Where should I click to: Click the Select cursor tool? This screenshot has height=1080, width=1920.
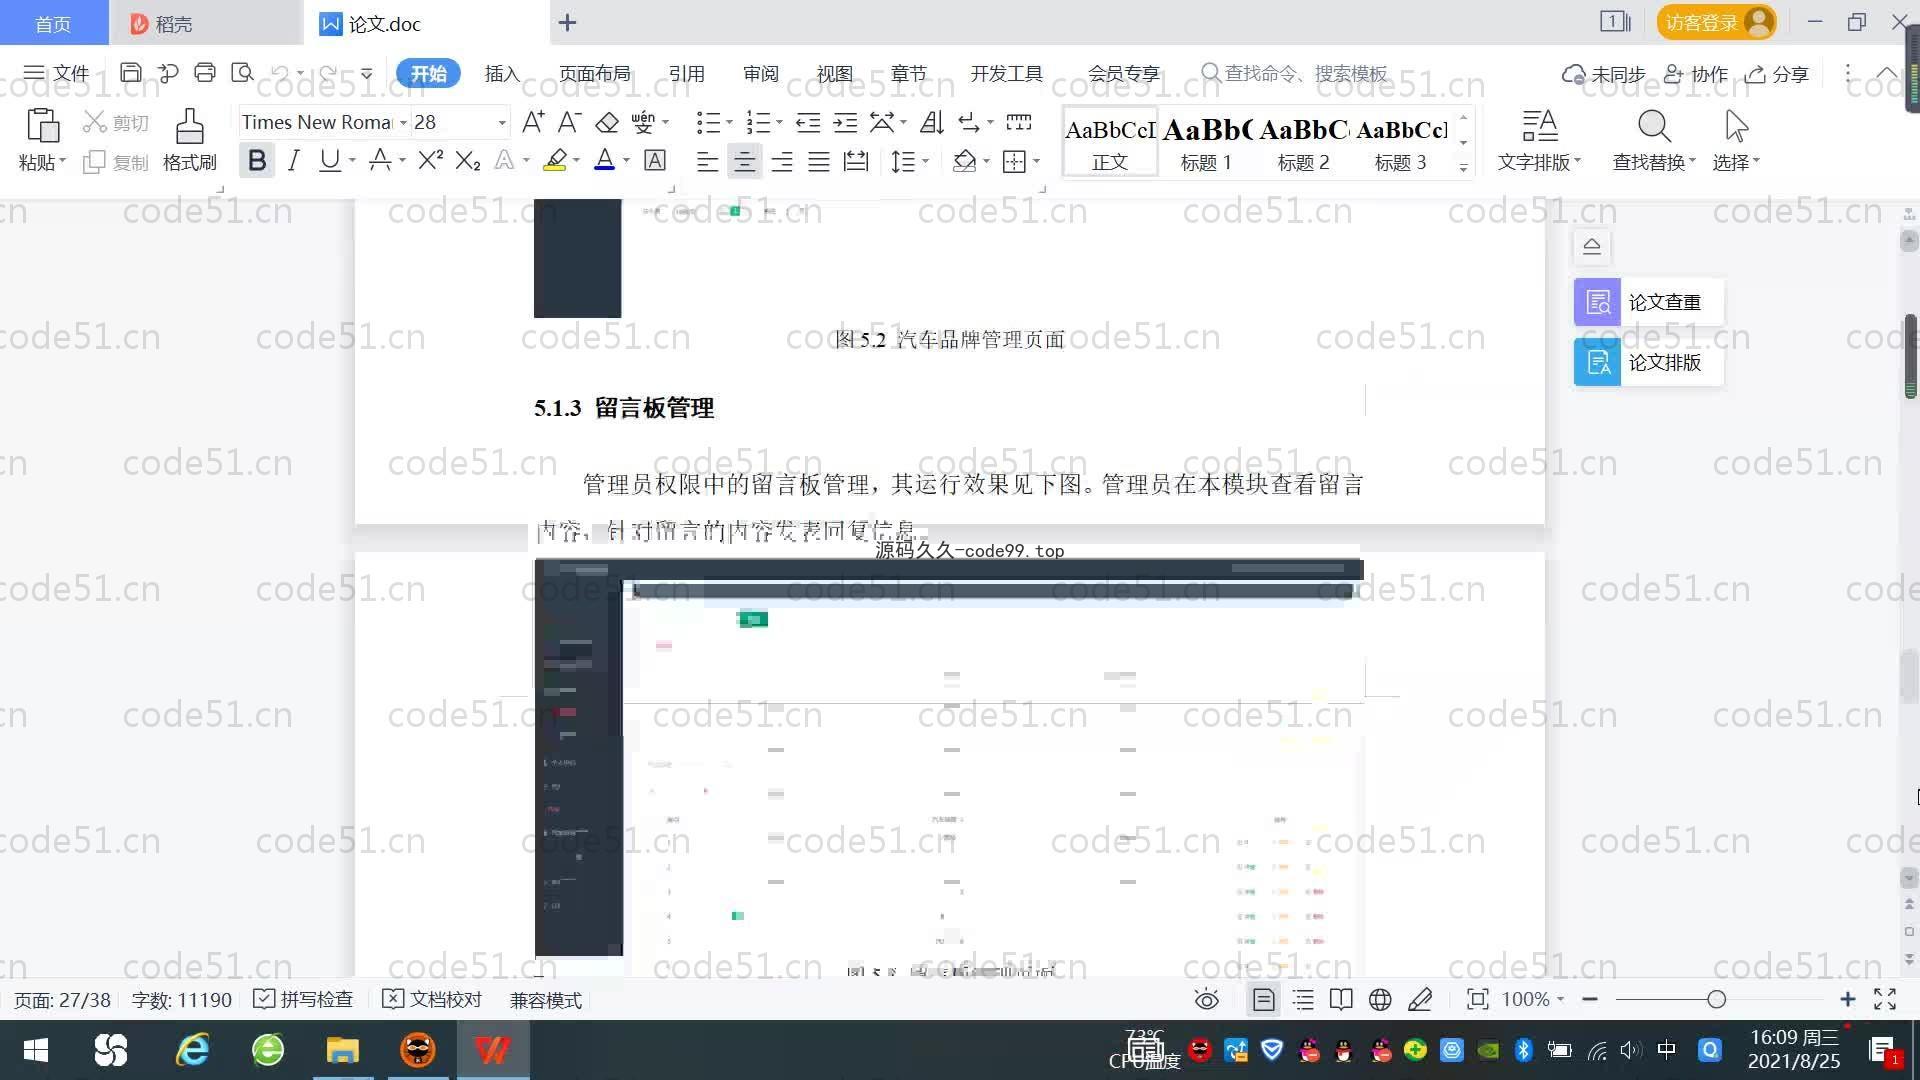[x=1736, y=126]
